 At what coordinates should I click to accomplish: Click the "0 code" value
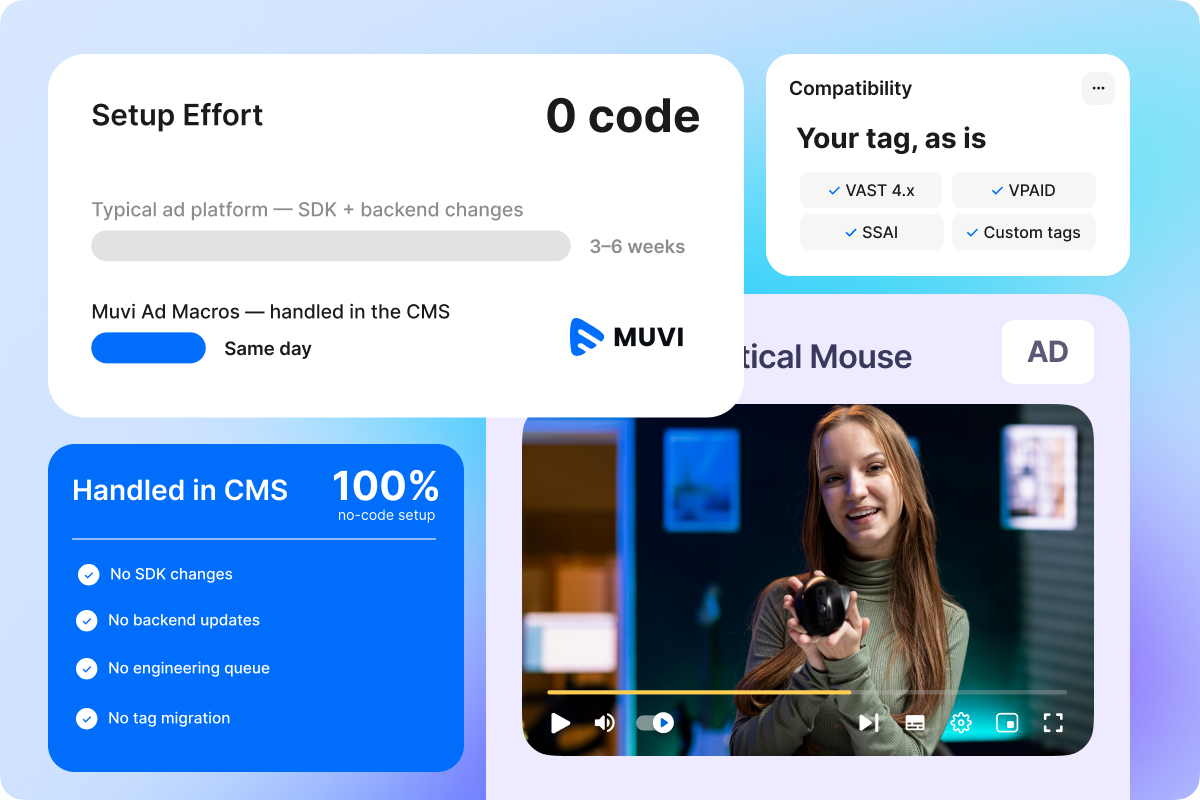(x=623, y=116)
